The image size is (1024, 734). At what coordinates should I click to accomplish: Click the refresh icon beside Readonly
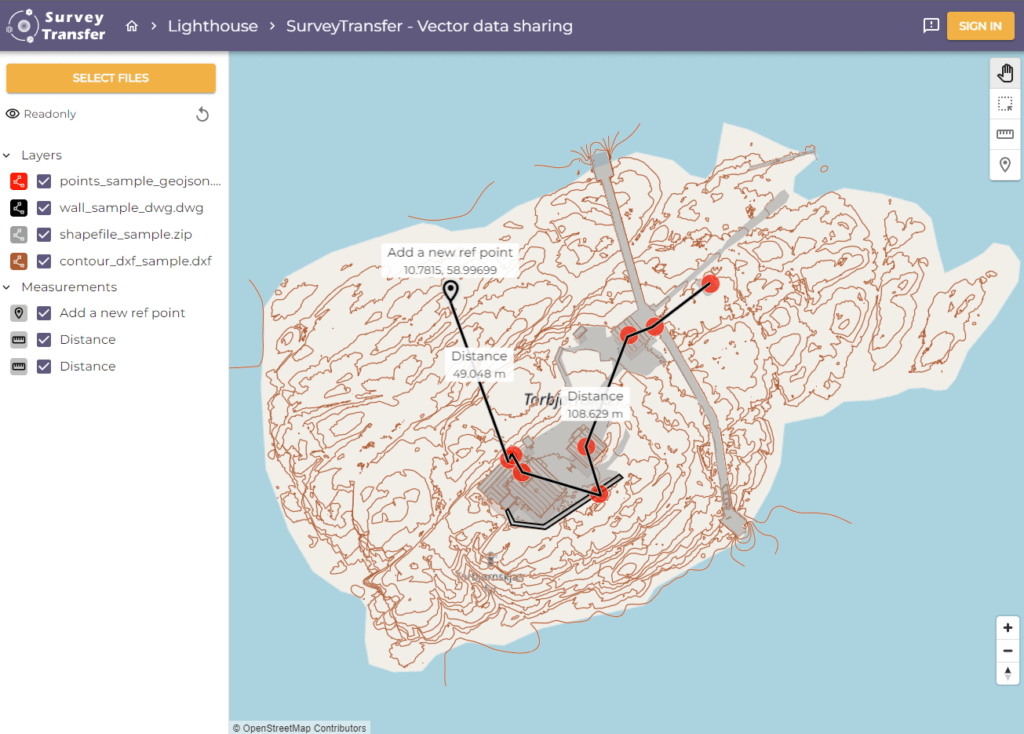pos(203,114)
